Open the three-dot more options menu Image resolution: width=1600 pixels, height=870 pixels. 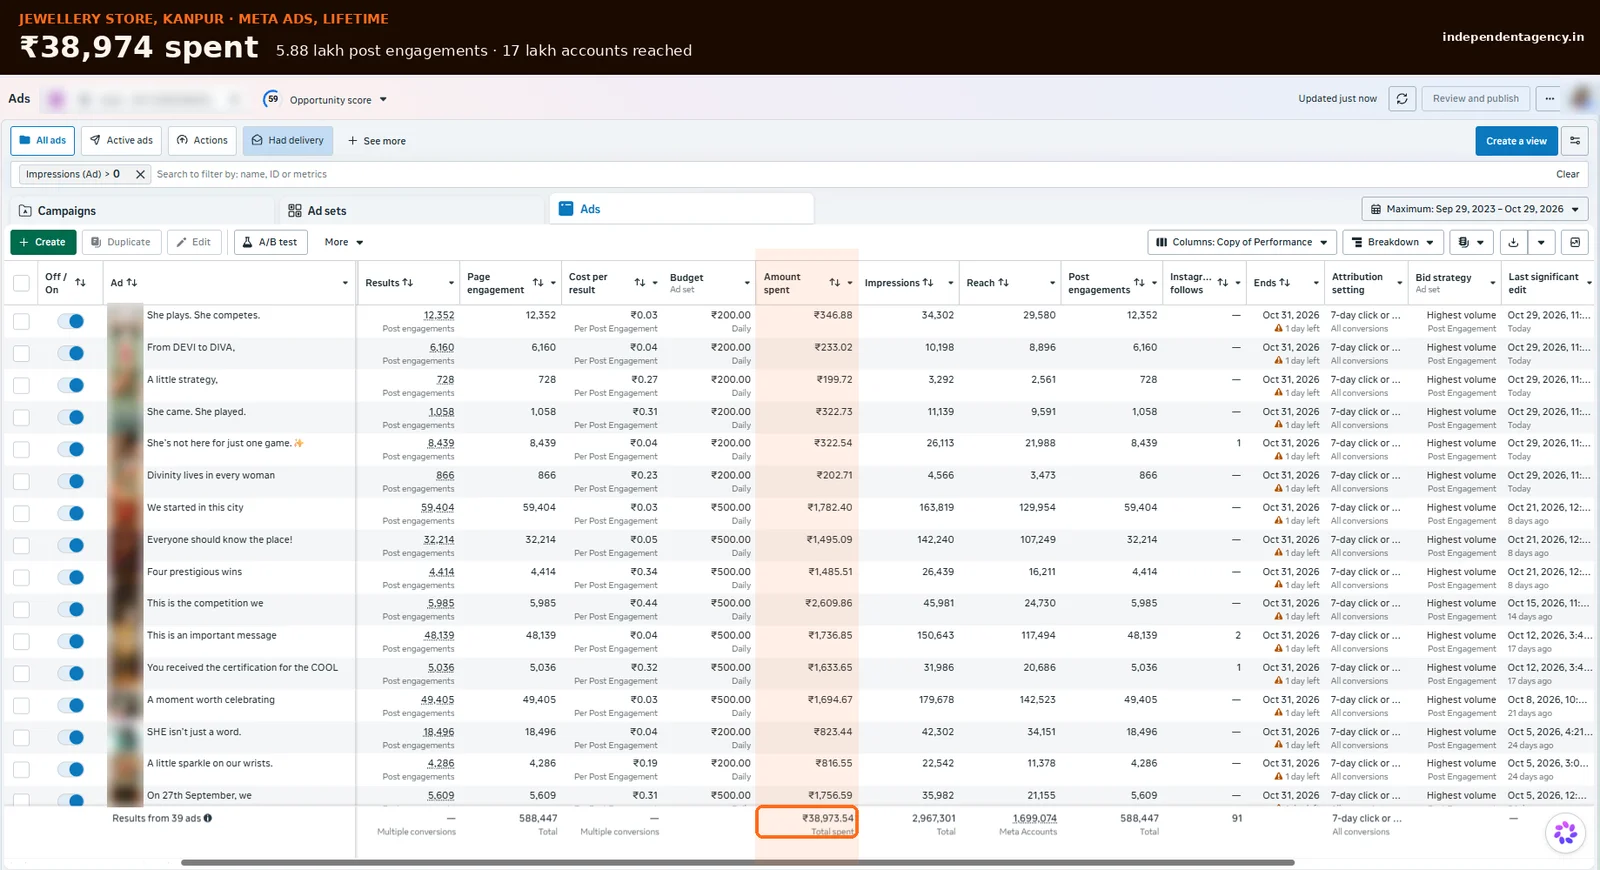(1549, 99)
